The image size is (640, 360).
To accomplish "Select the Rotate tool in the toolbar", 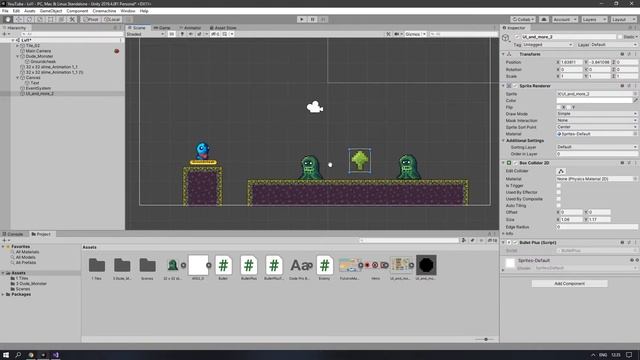I will pyautogui.click(x=29, y=19).
